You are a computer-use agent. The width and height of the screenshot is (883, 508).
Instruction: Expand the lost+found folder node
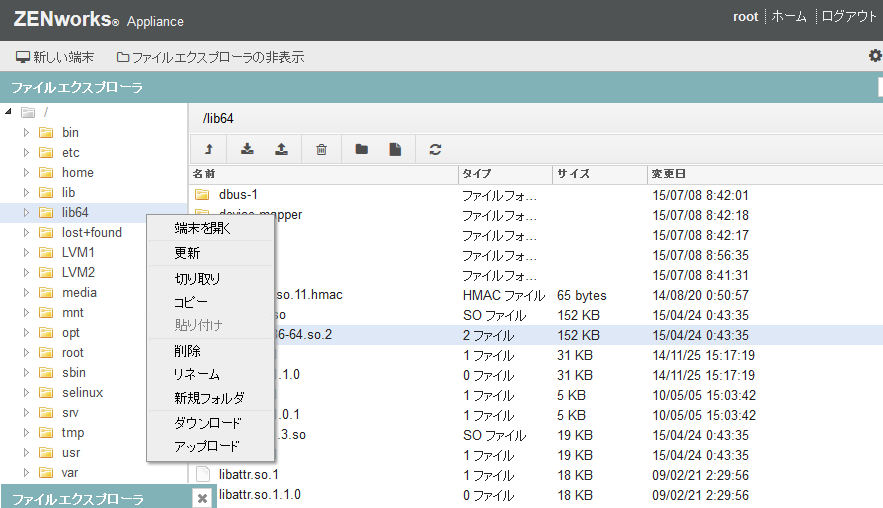[26, 232]
